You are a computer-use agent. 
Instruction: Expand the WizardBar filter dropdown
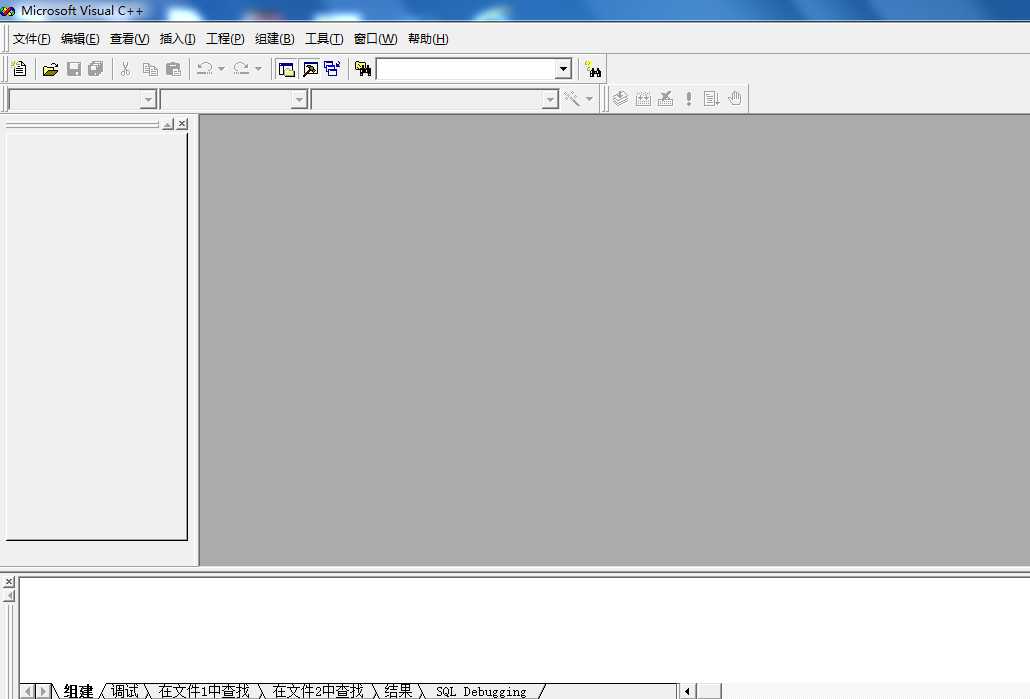[x=299, y=99]
